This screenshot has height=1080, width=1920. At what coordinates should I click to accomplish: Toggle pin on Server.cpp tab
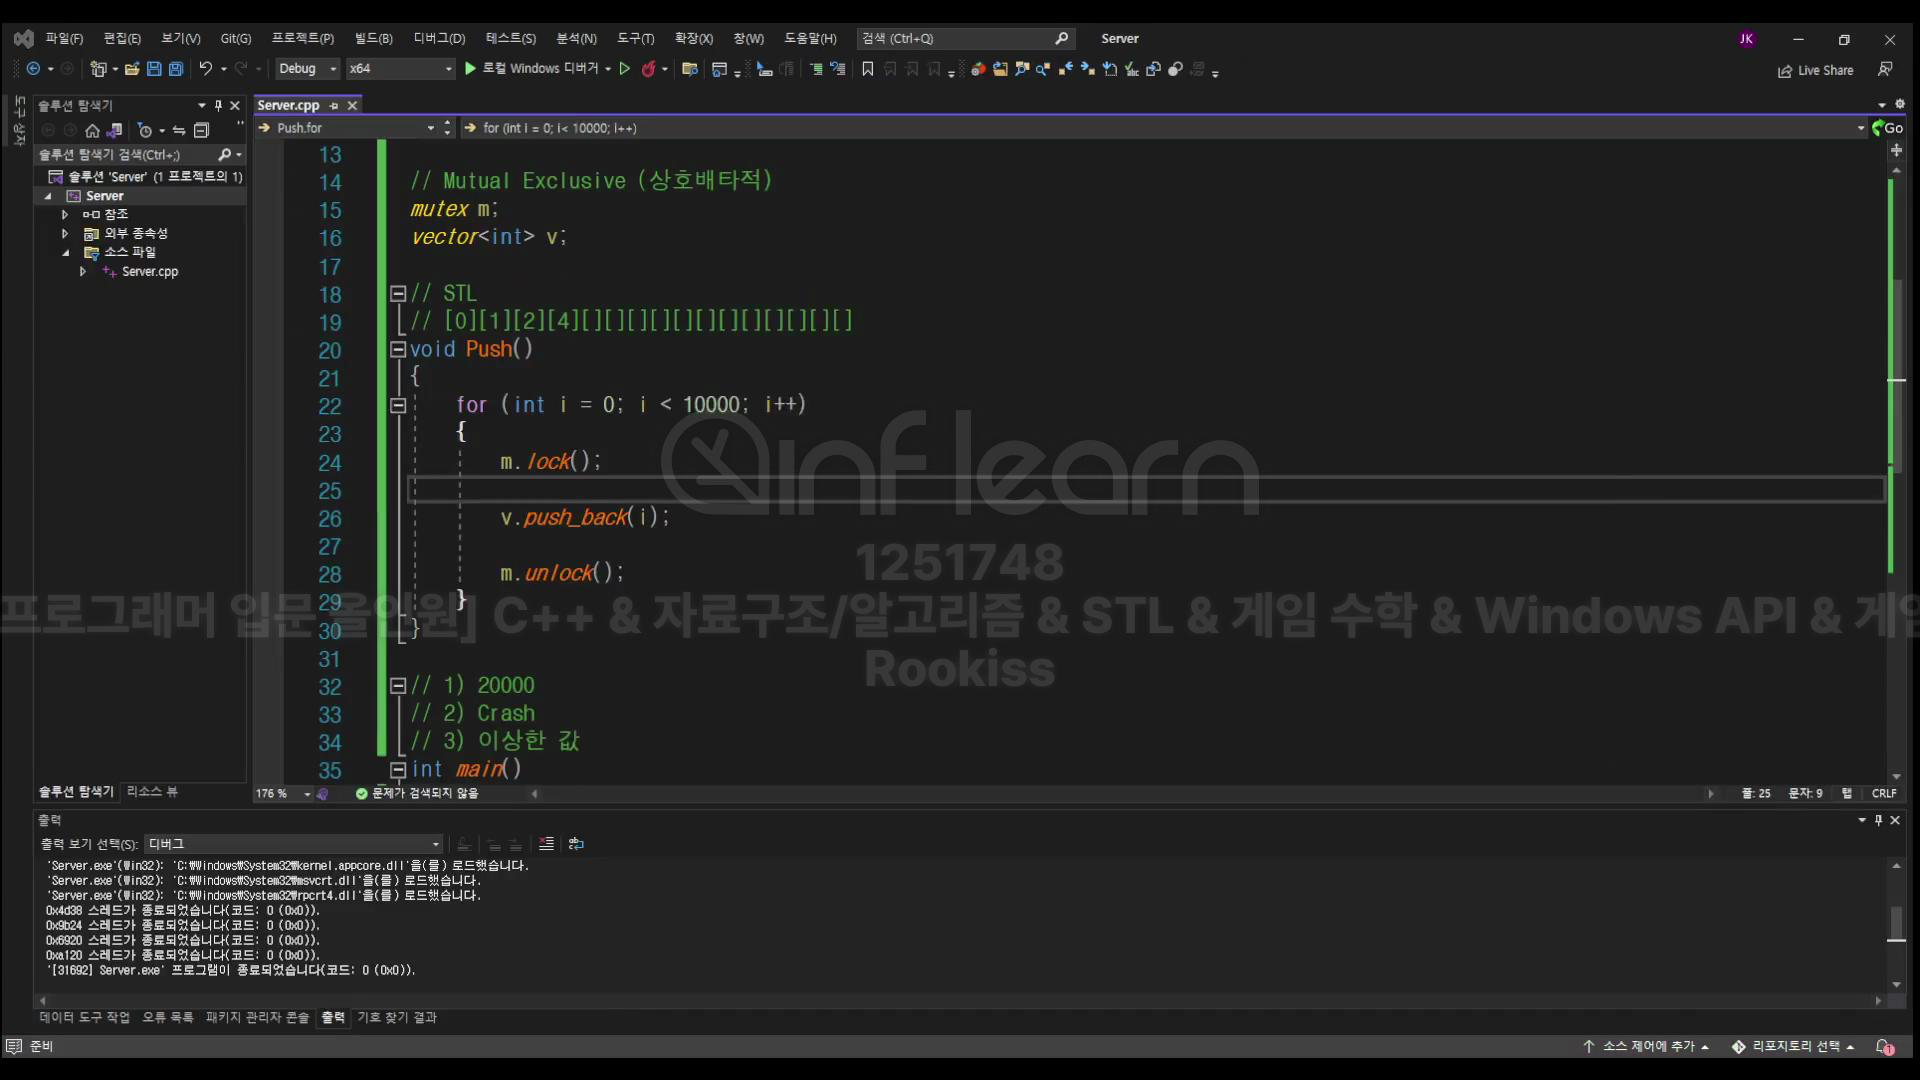[334, 106]
